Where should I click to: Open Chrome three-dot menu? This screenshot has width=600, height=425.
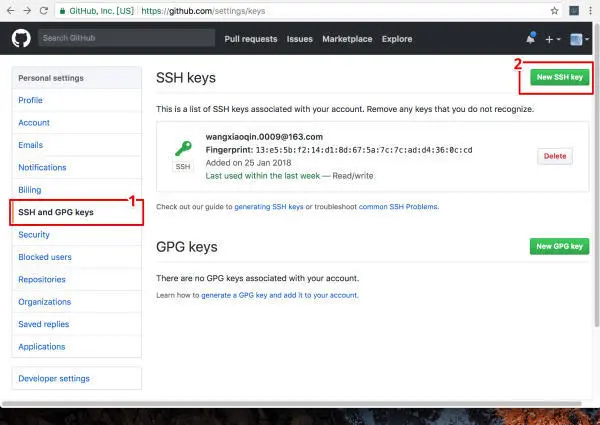click(591, 11)
